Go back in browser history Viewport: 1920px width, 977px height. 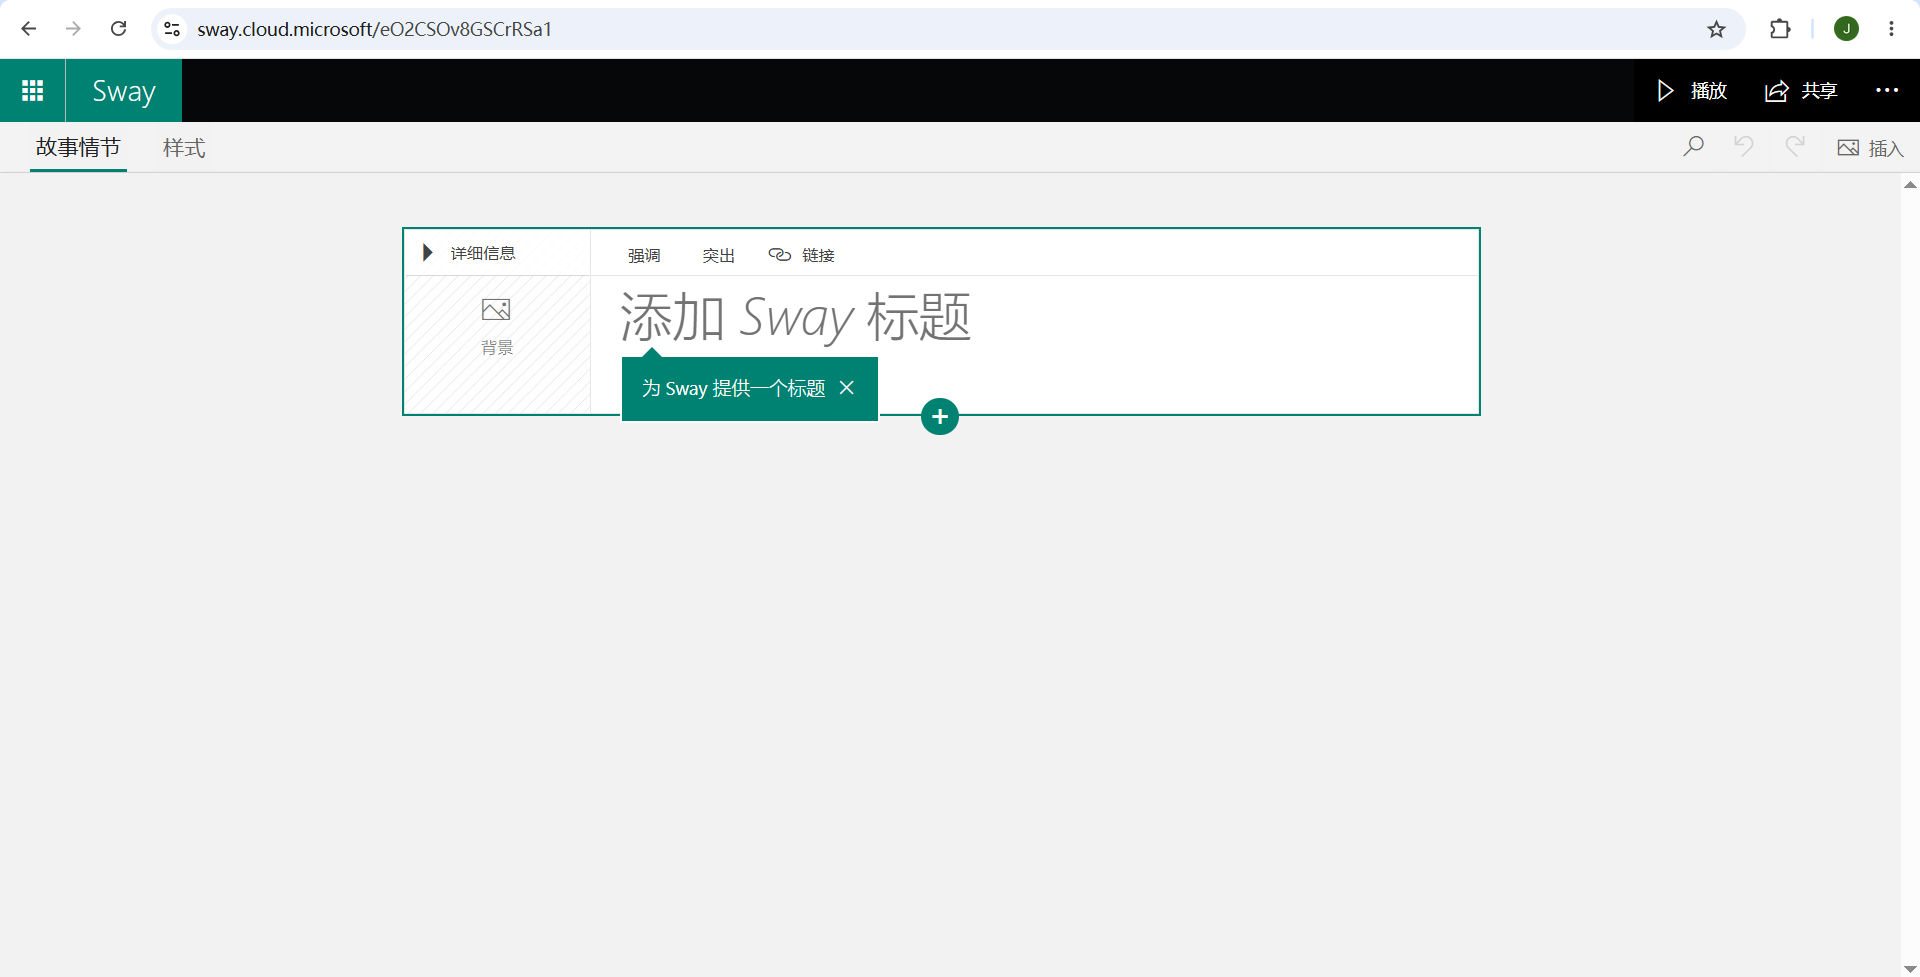[29, 29]
